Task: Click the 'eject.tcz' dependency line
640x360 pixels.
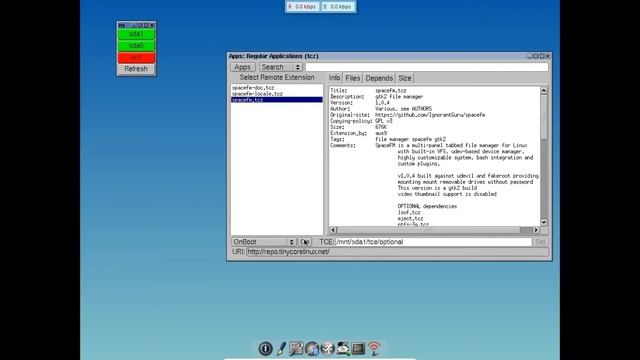Action: [411, 219]
